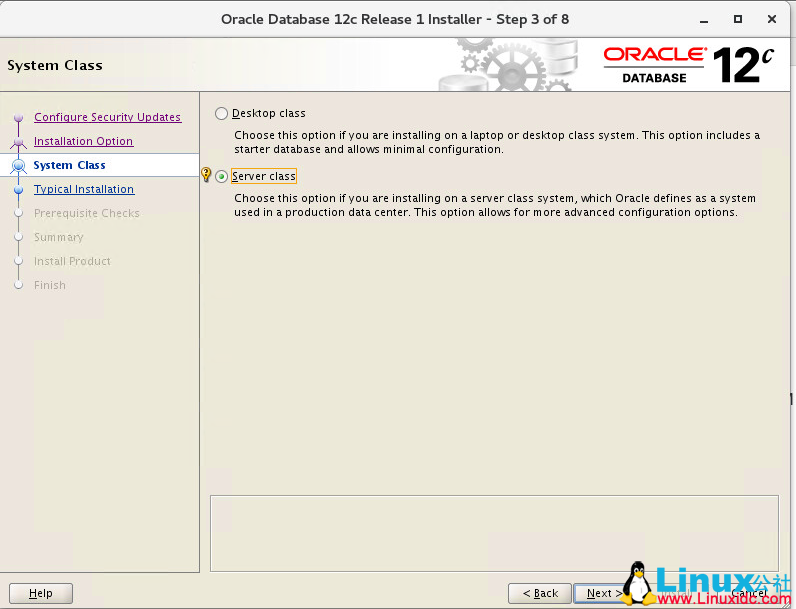
Task: Click the Desktop class description text
Action: click(x=497, y=142)
